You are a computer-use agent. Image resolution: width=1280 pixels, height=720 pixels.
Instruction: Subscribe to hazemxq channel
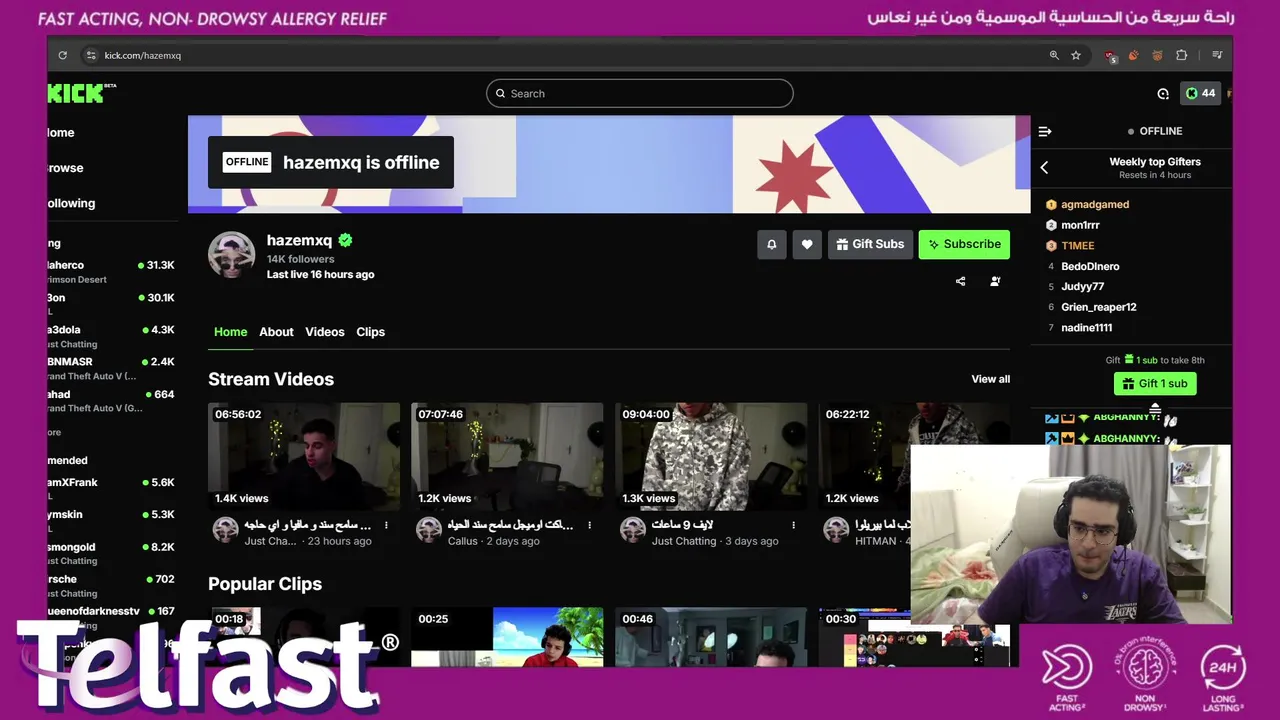coord(964,244)
